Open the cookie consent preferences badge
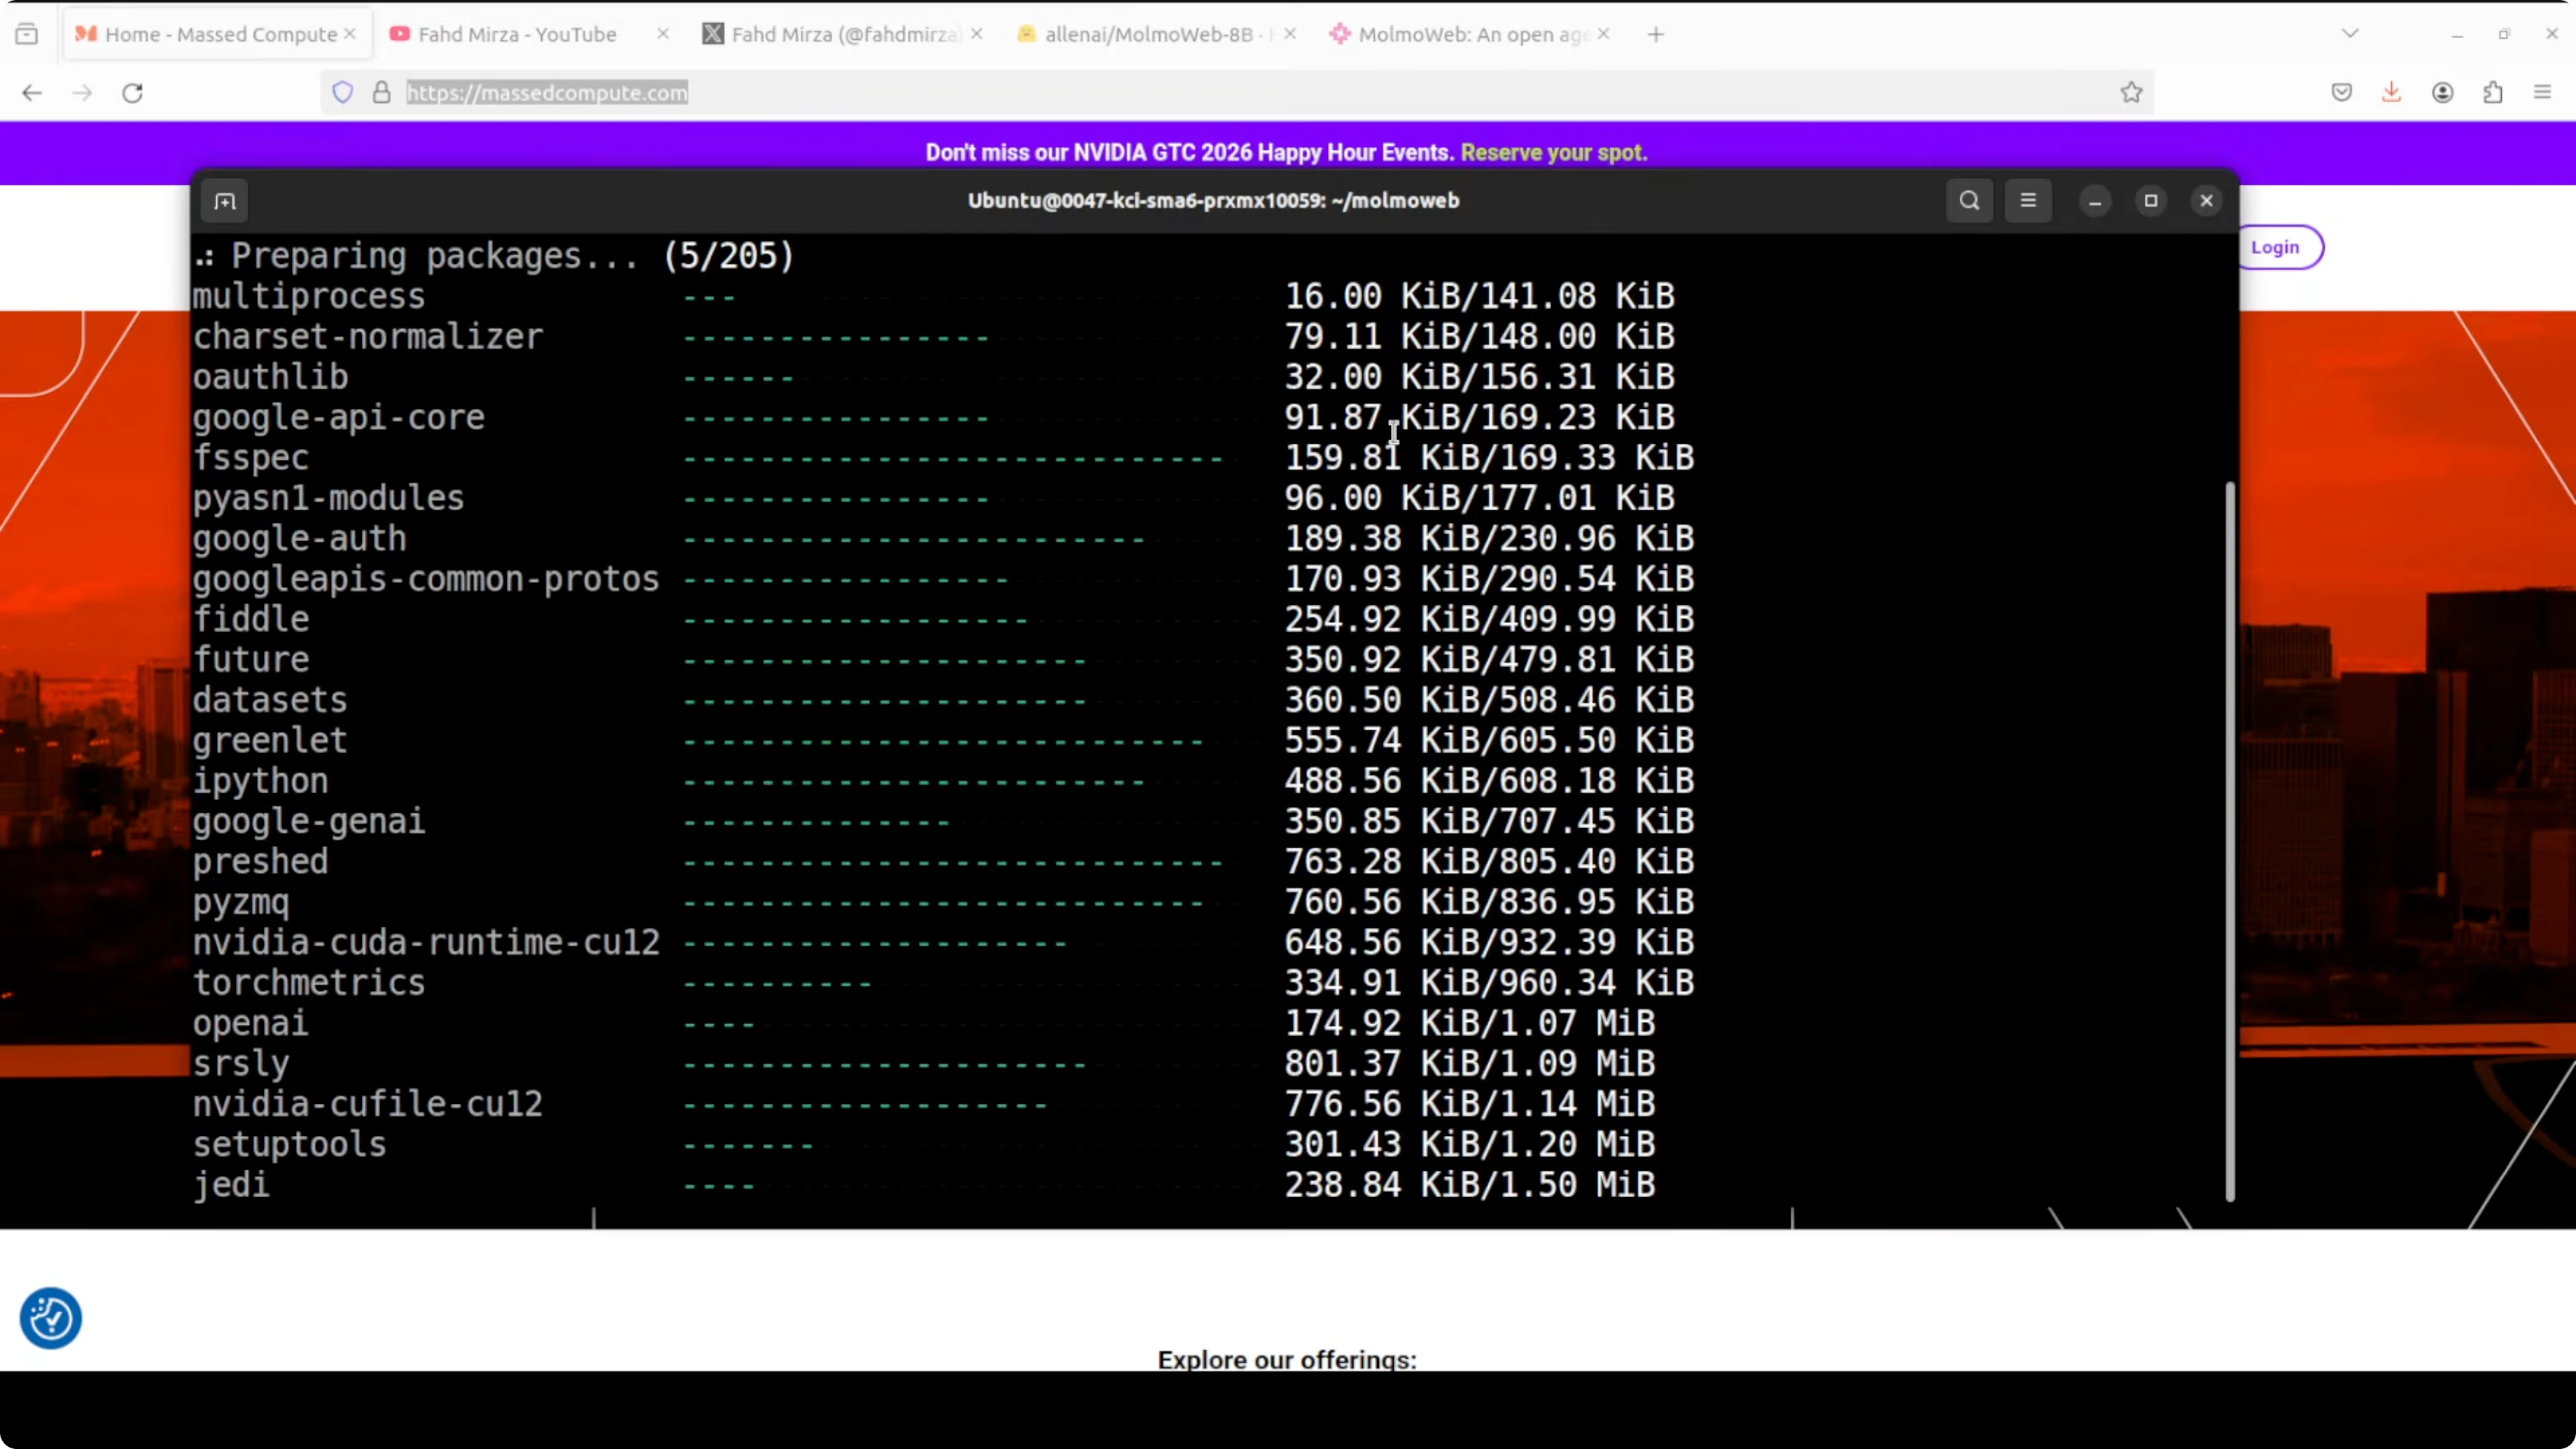 click(x=51, y=1318)
